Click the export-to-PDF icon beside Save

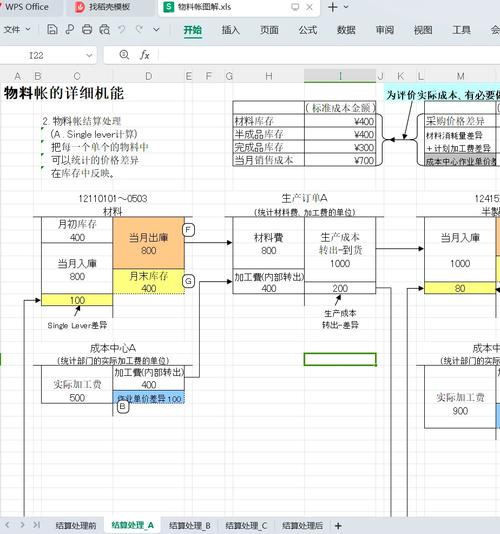click(69, 30)
